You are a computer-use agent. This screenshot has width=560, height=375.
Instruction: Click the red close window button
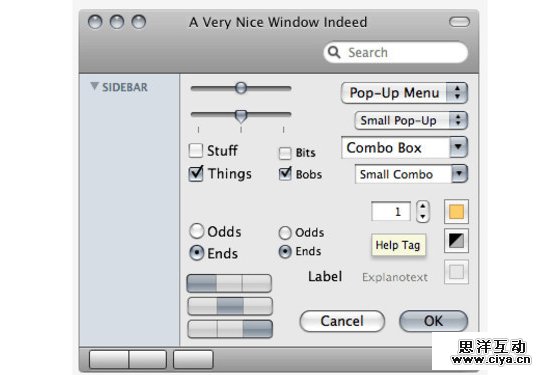(95, 22)
